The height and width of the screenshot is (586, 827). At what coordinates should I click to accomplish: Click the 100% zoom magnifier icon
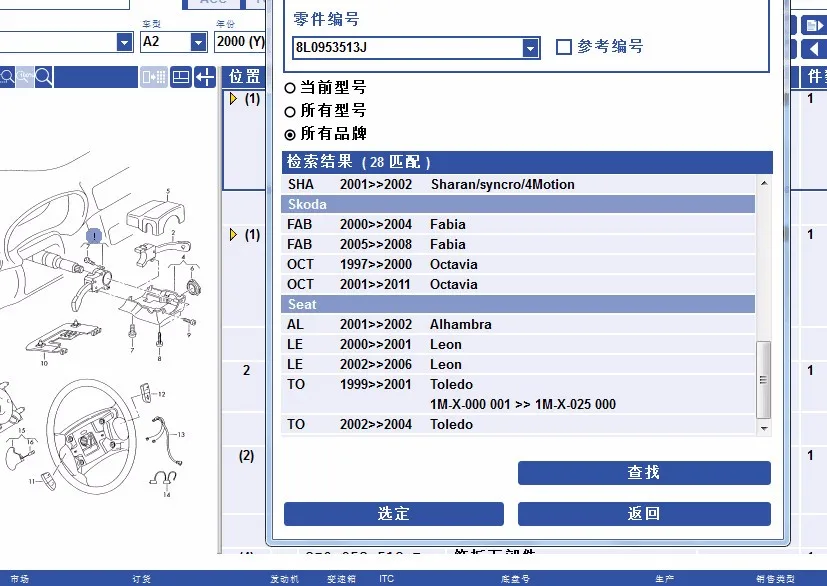pos(25,77)
